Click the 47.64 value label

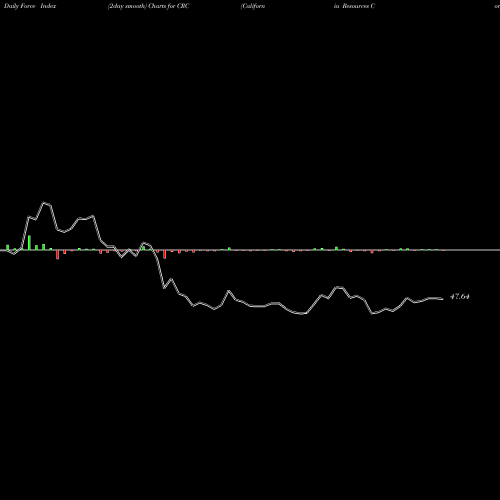coord(460,296)
